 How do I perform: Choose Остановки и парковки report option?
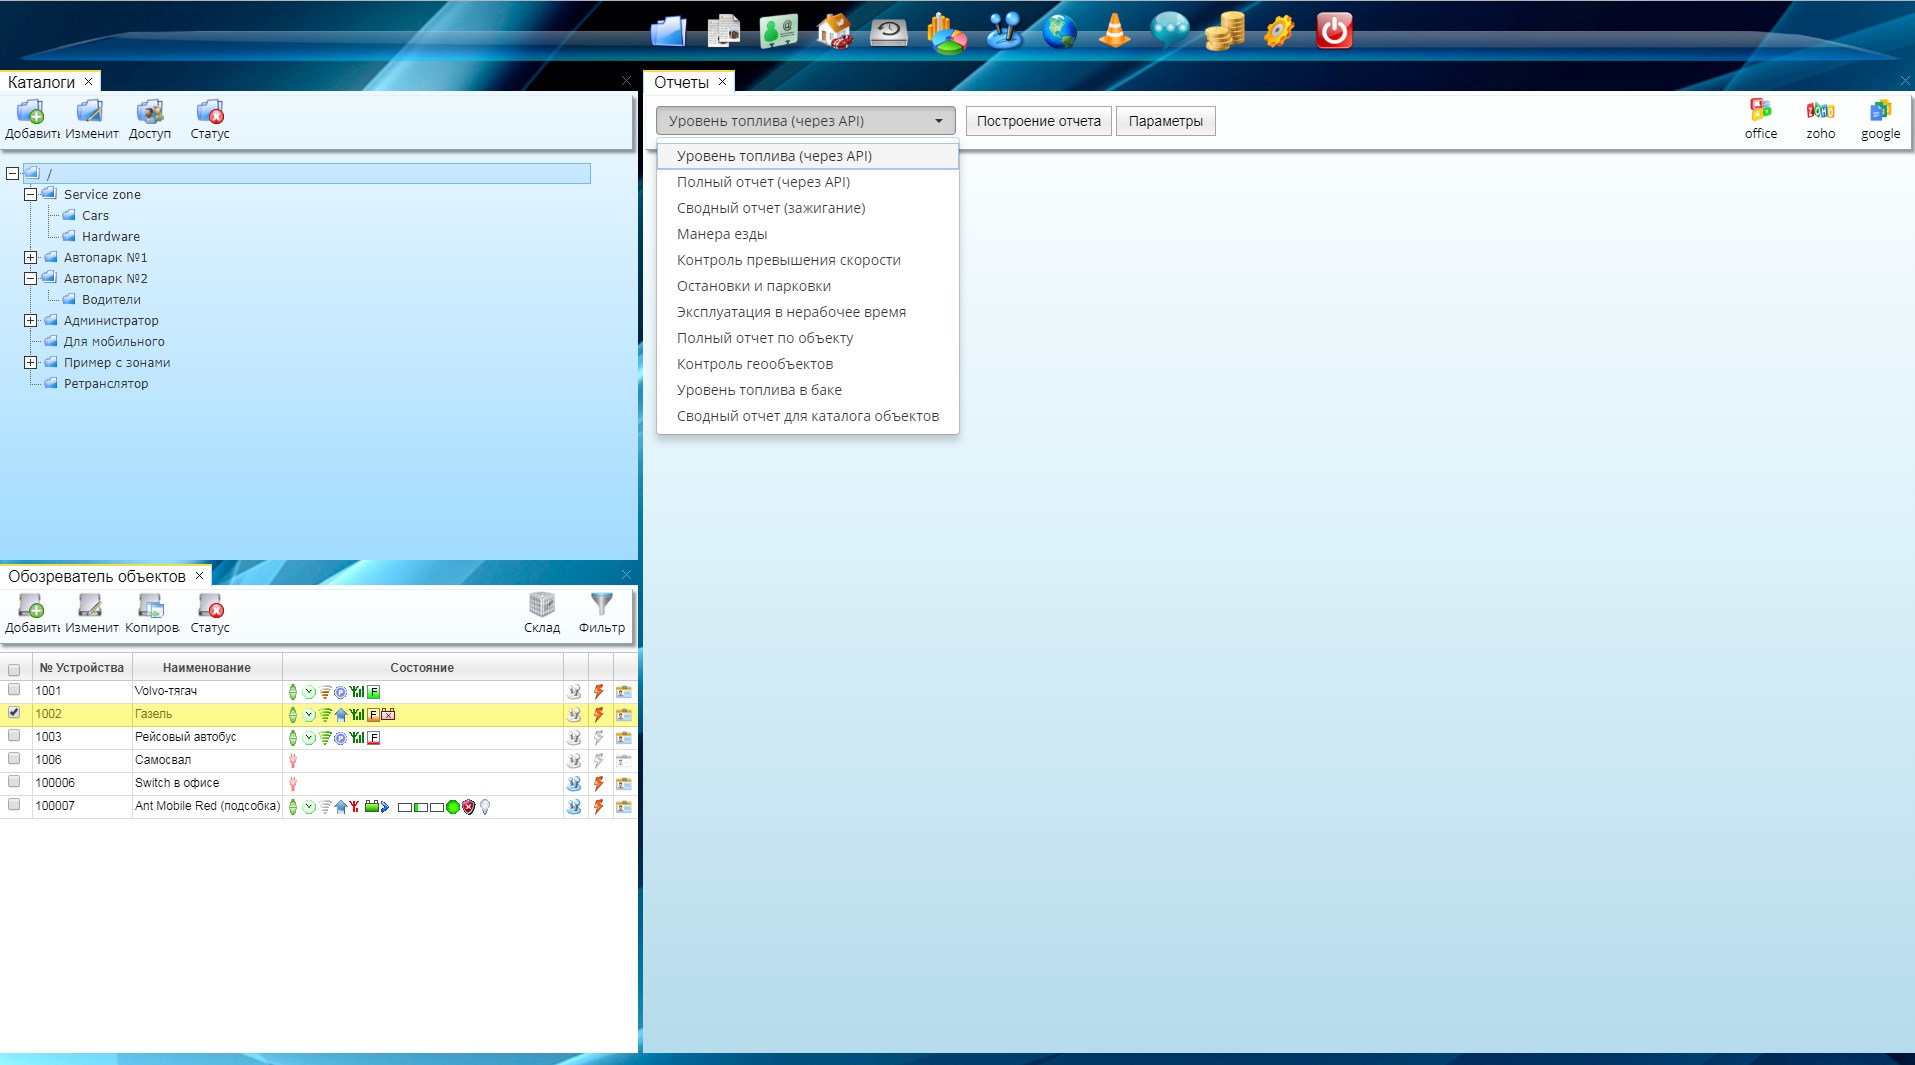[753, 286]
